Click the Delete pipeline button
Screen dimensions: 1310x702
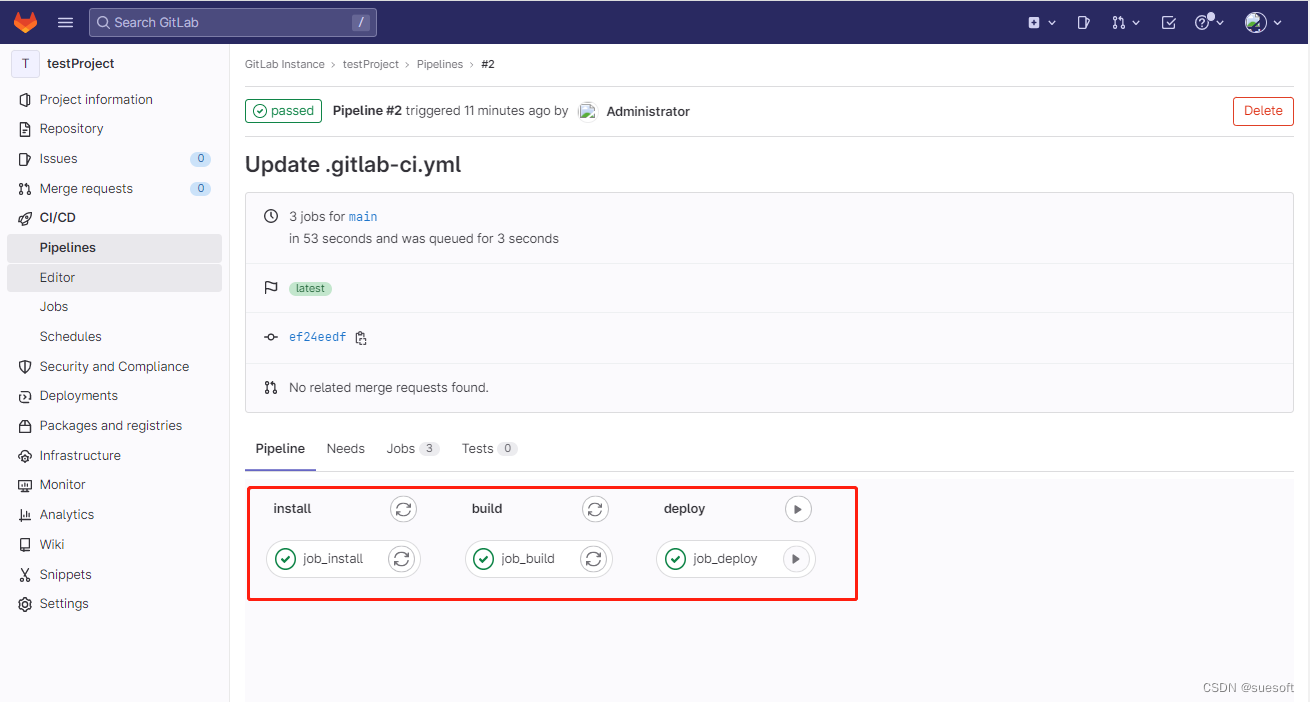1263,111
